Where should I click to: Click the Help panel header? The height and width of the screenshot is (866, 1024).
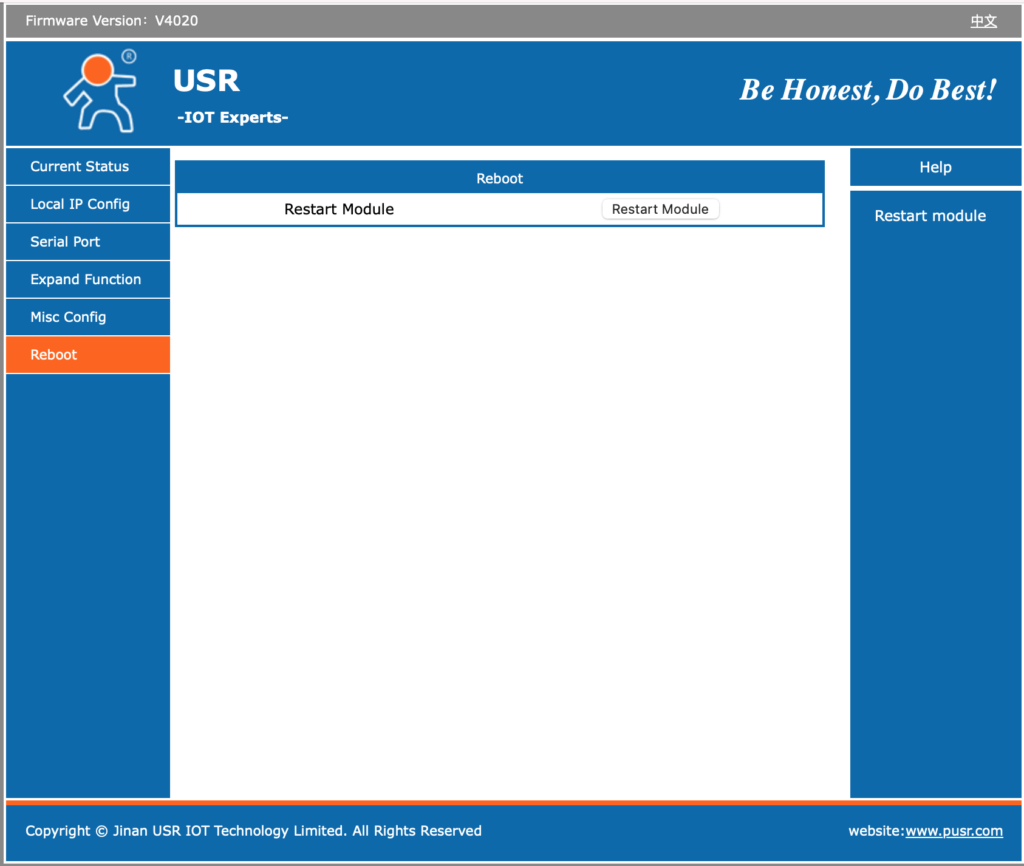point(935,168)
